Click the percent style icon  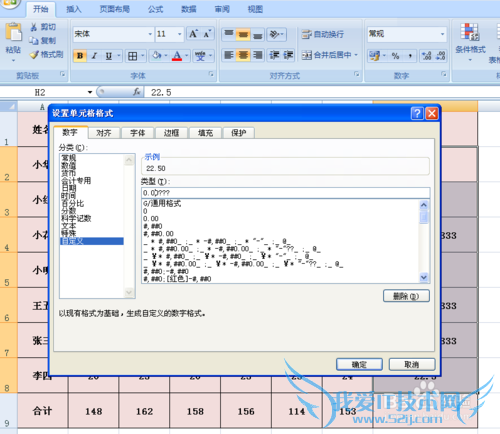pos(396,56)
